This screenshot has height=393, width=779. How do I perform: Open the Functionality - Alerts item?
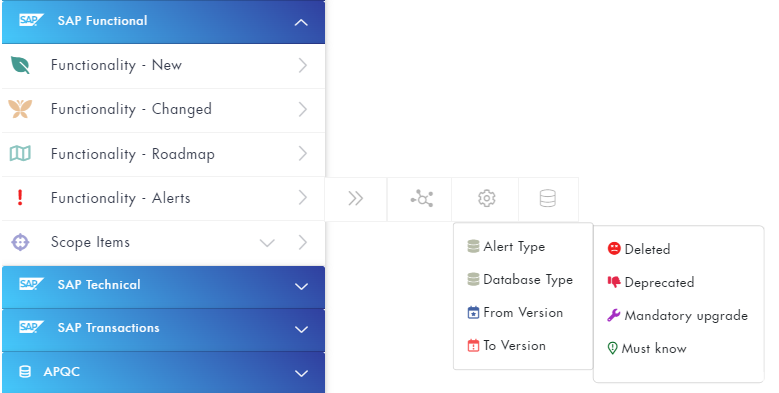click(163, 198)
